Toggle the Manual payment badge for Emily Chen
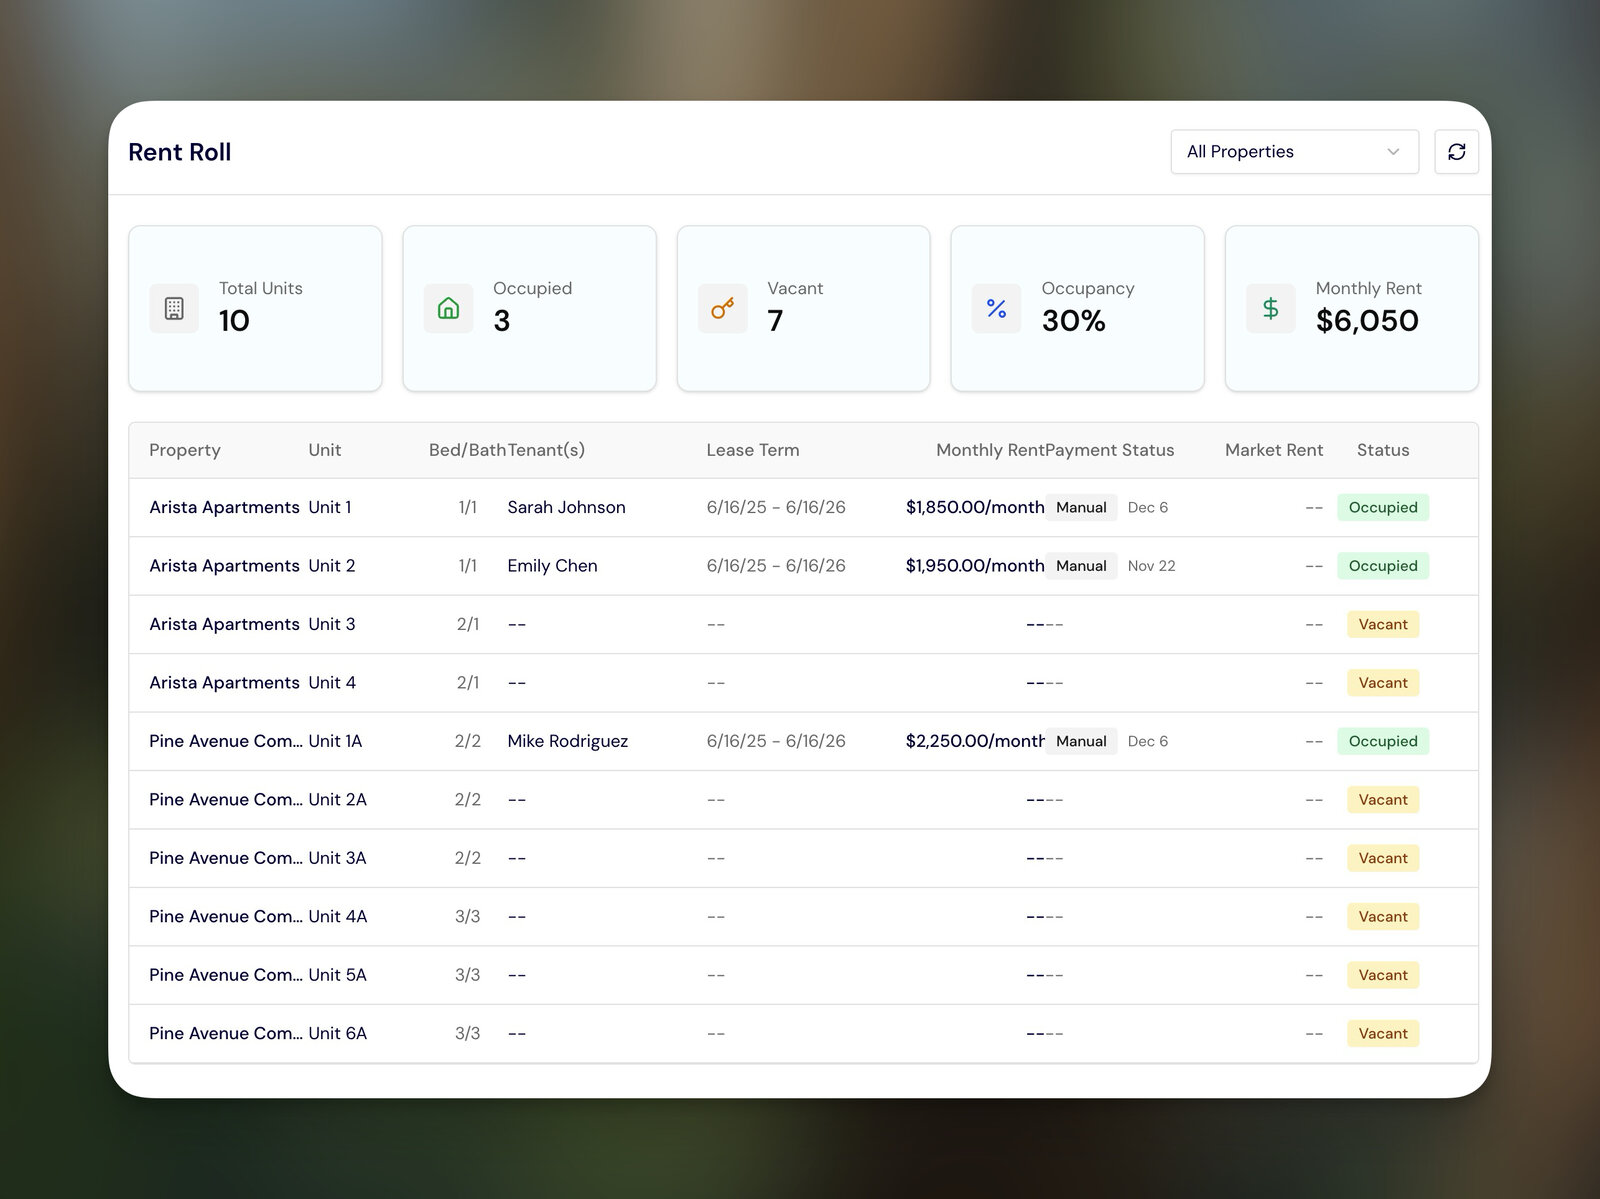The width and height of the screenshot is (1600, 1199). point(1081,566)
